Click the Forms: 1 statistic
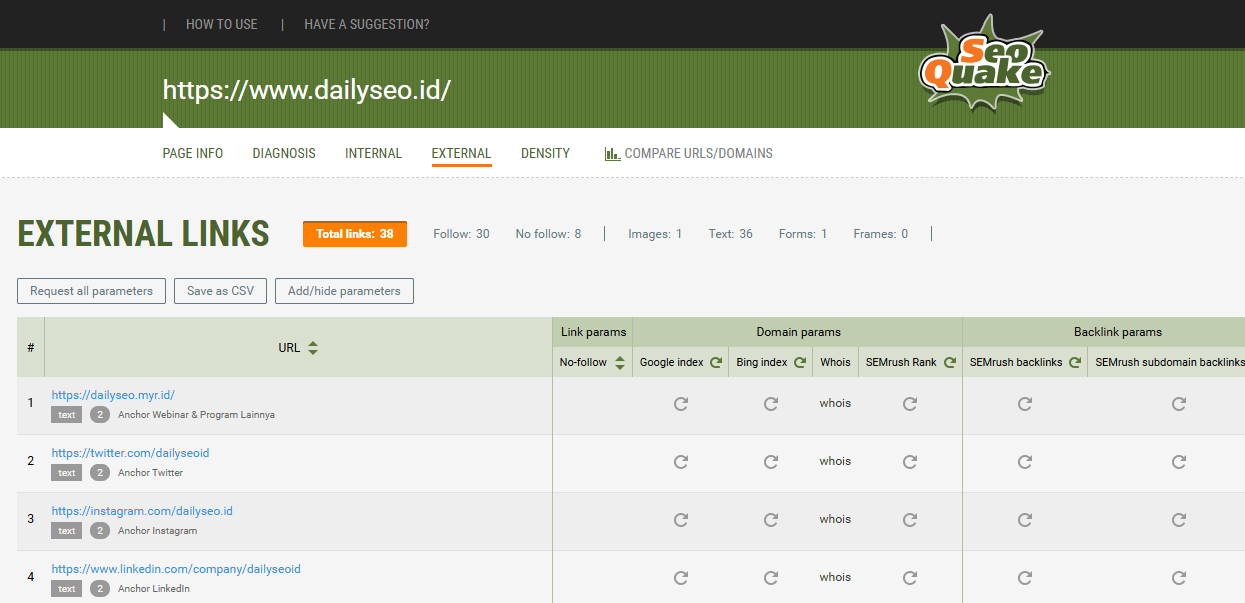 coord(803,234)
